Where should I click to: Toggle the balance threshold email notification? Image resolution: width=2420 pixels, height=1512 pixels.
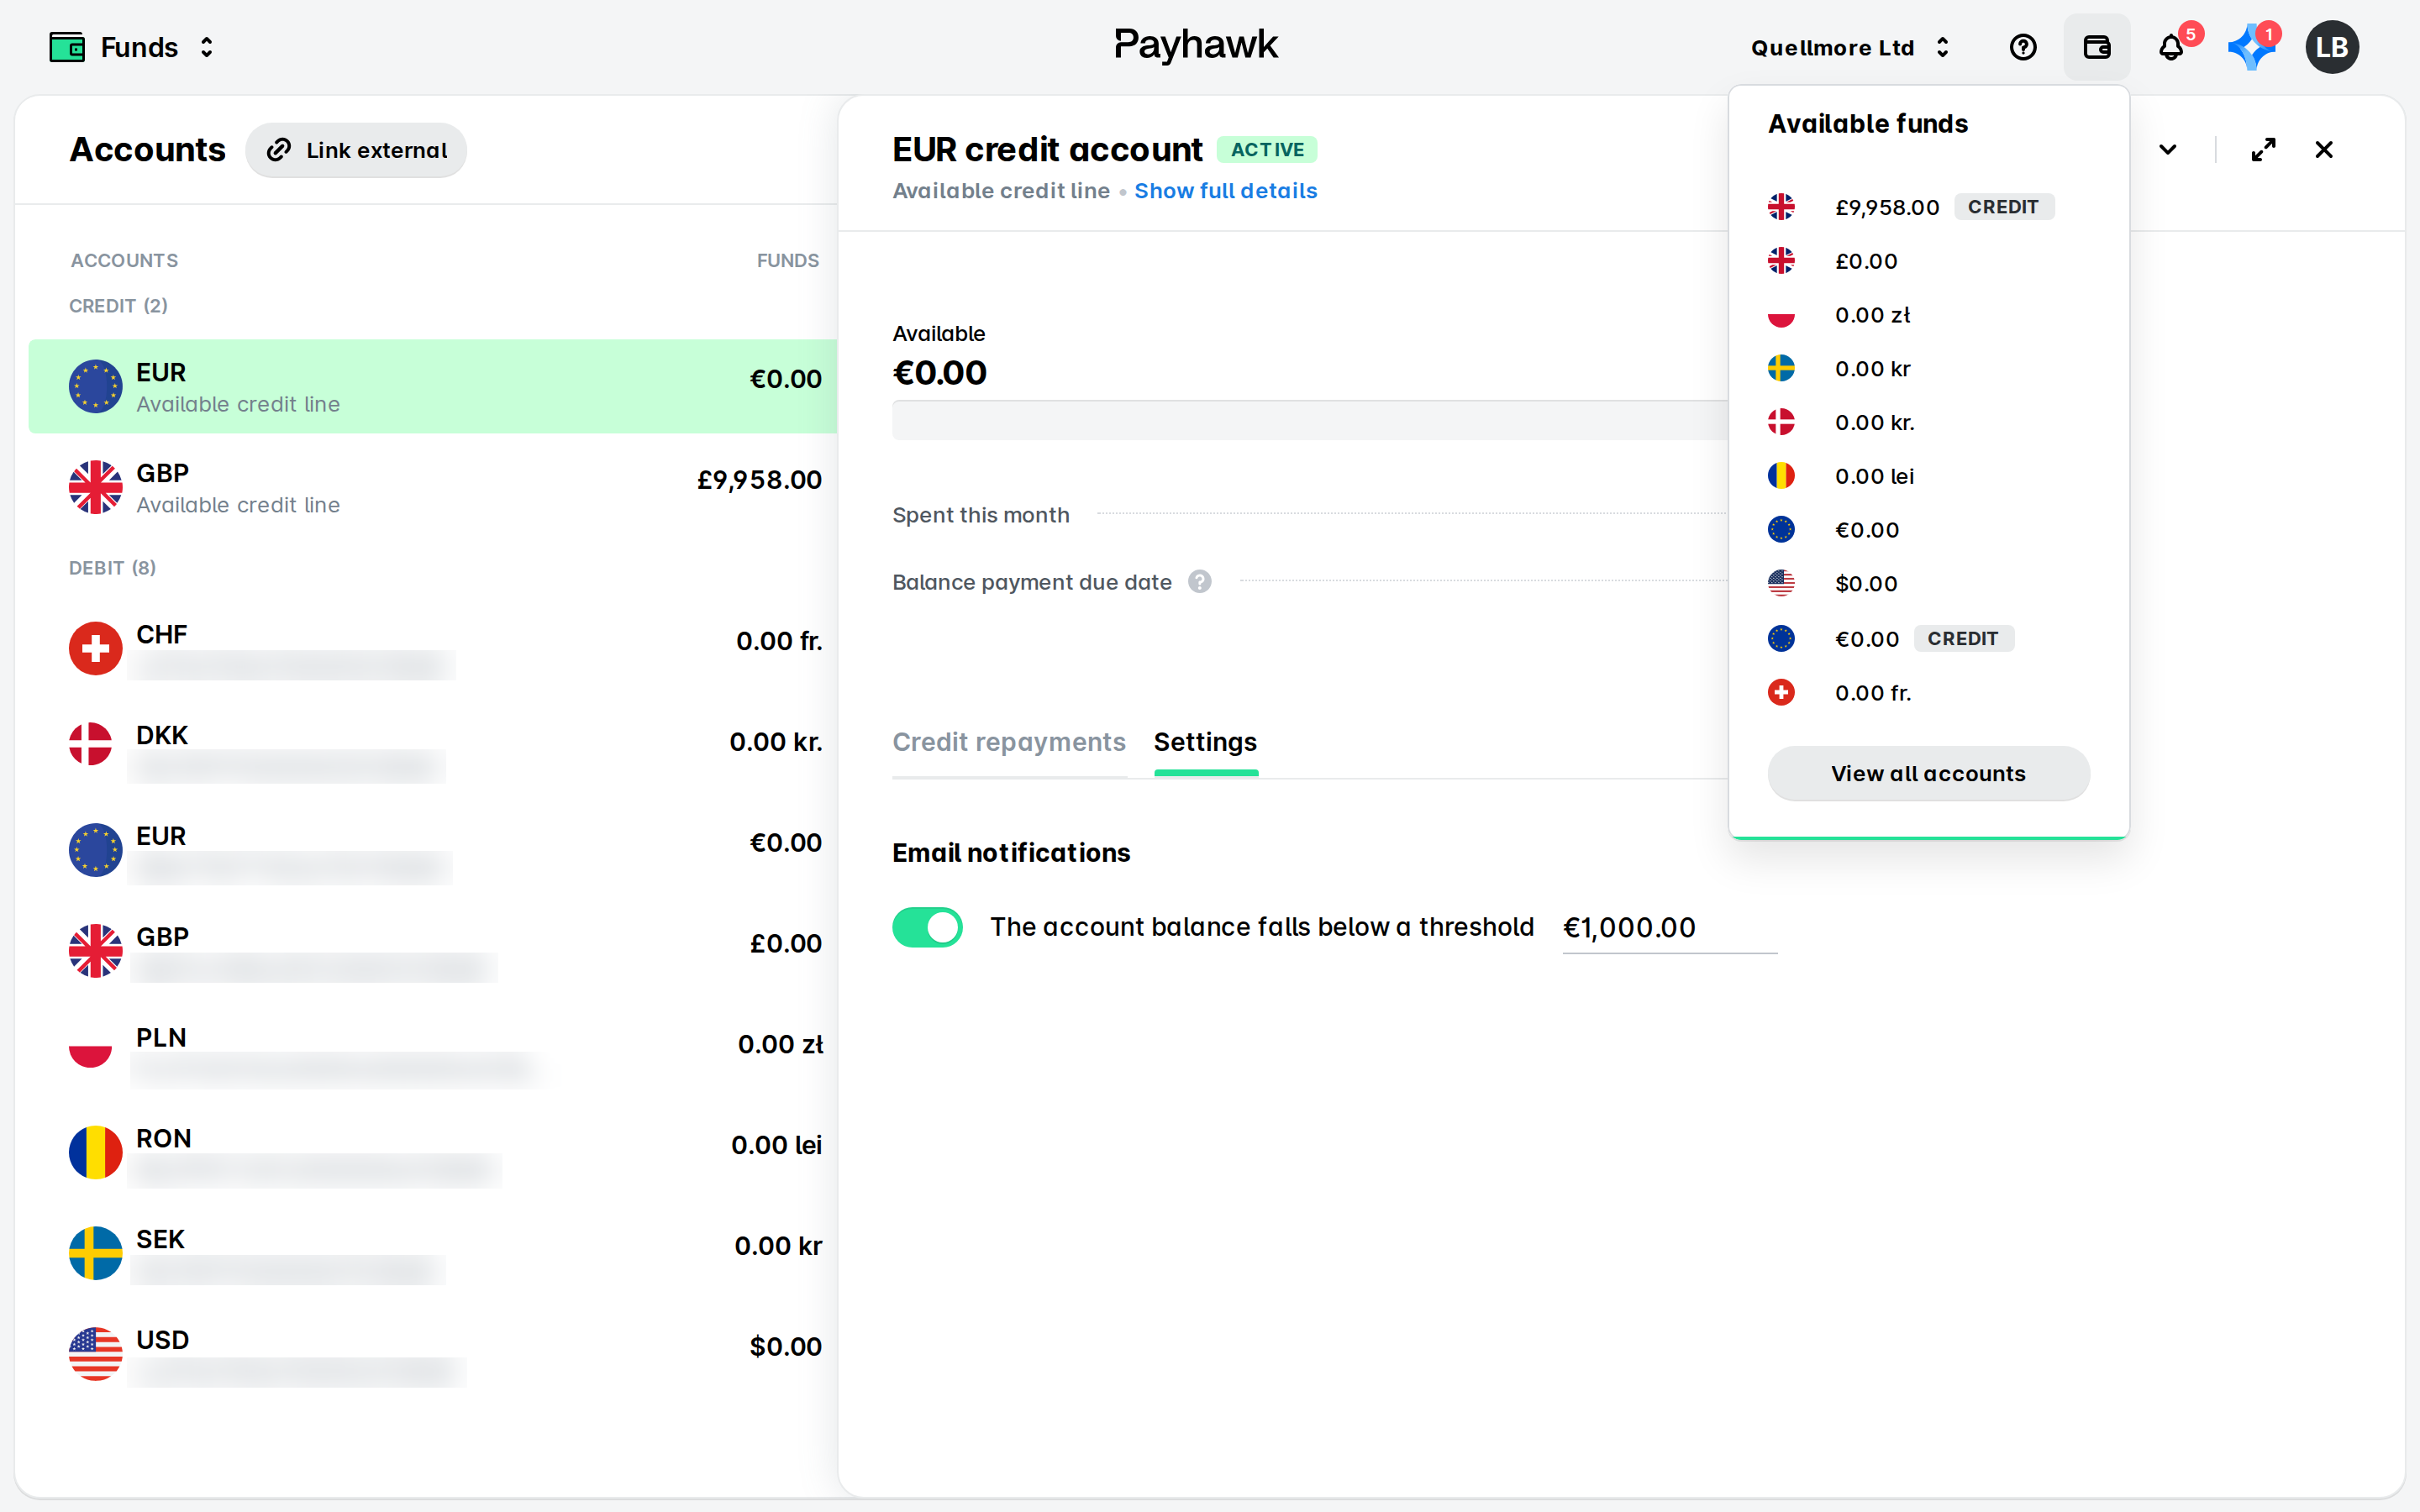pos(927,927)
